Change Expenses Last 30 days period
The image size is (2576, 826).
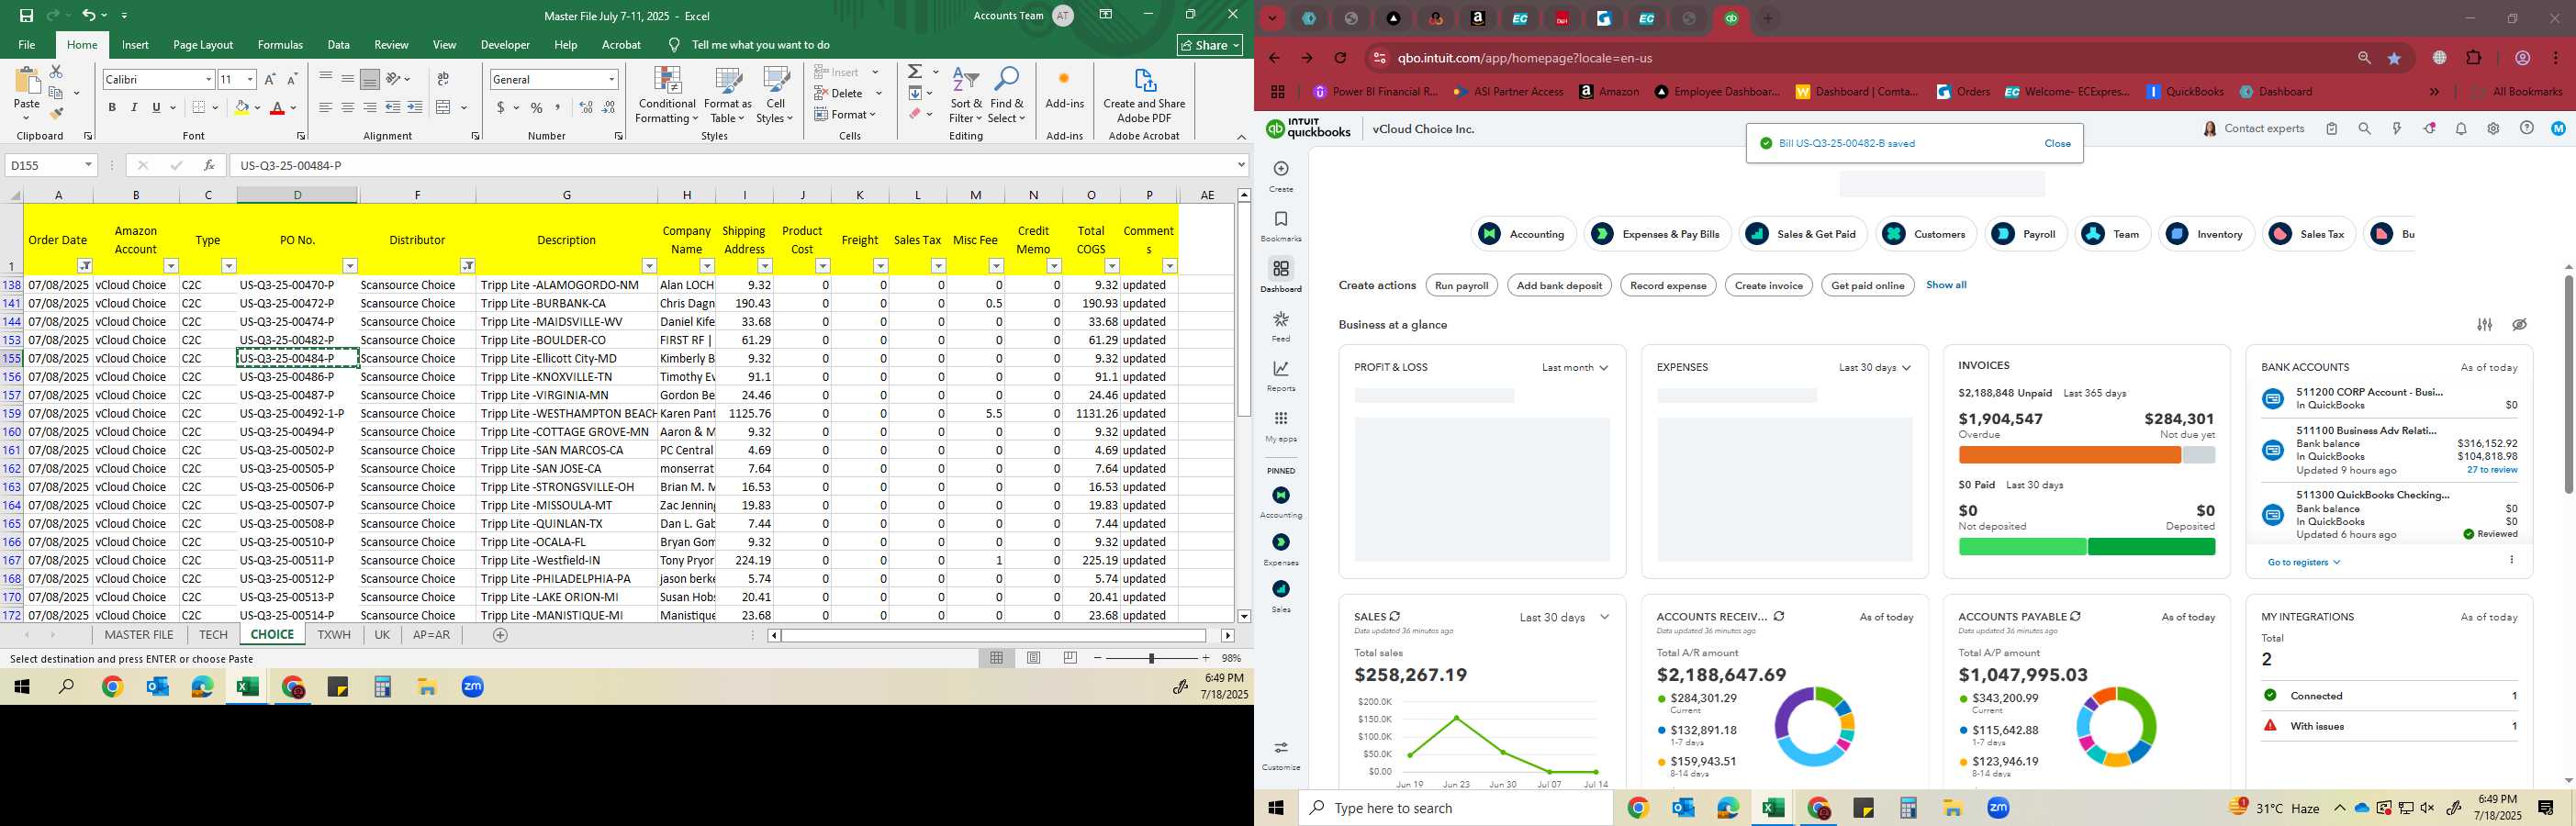[x=1875, y=368]
